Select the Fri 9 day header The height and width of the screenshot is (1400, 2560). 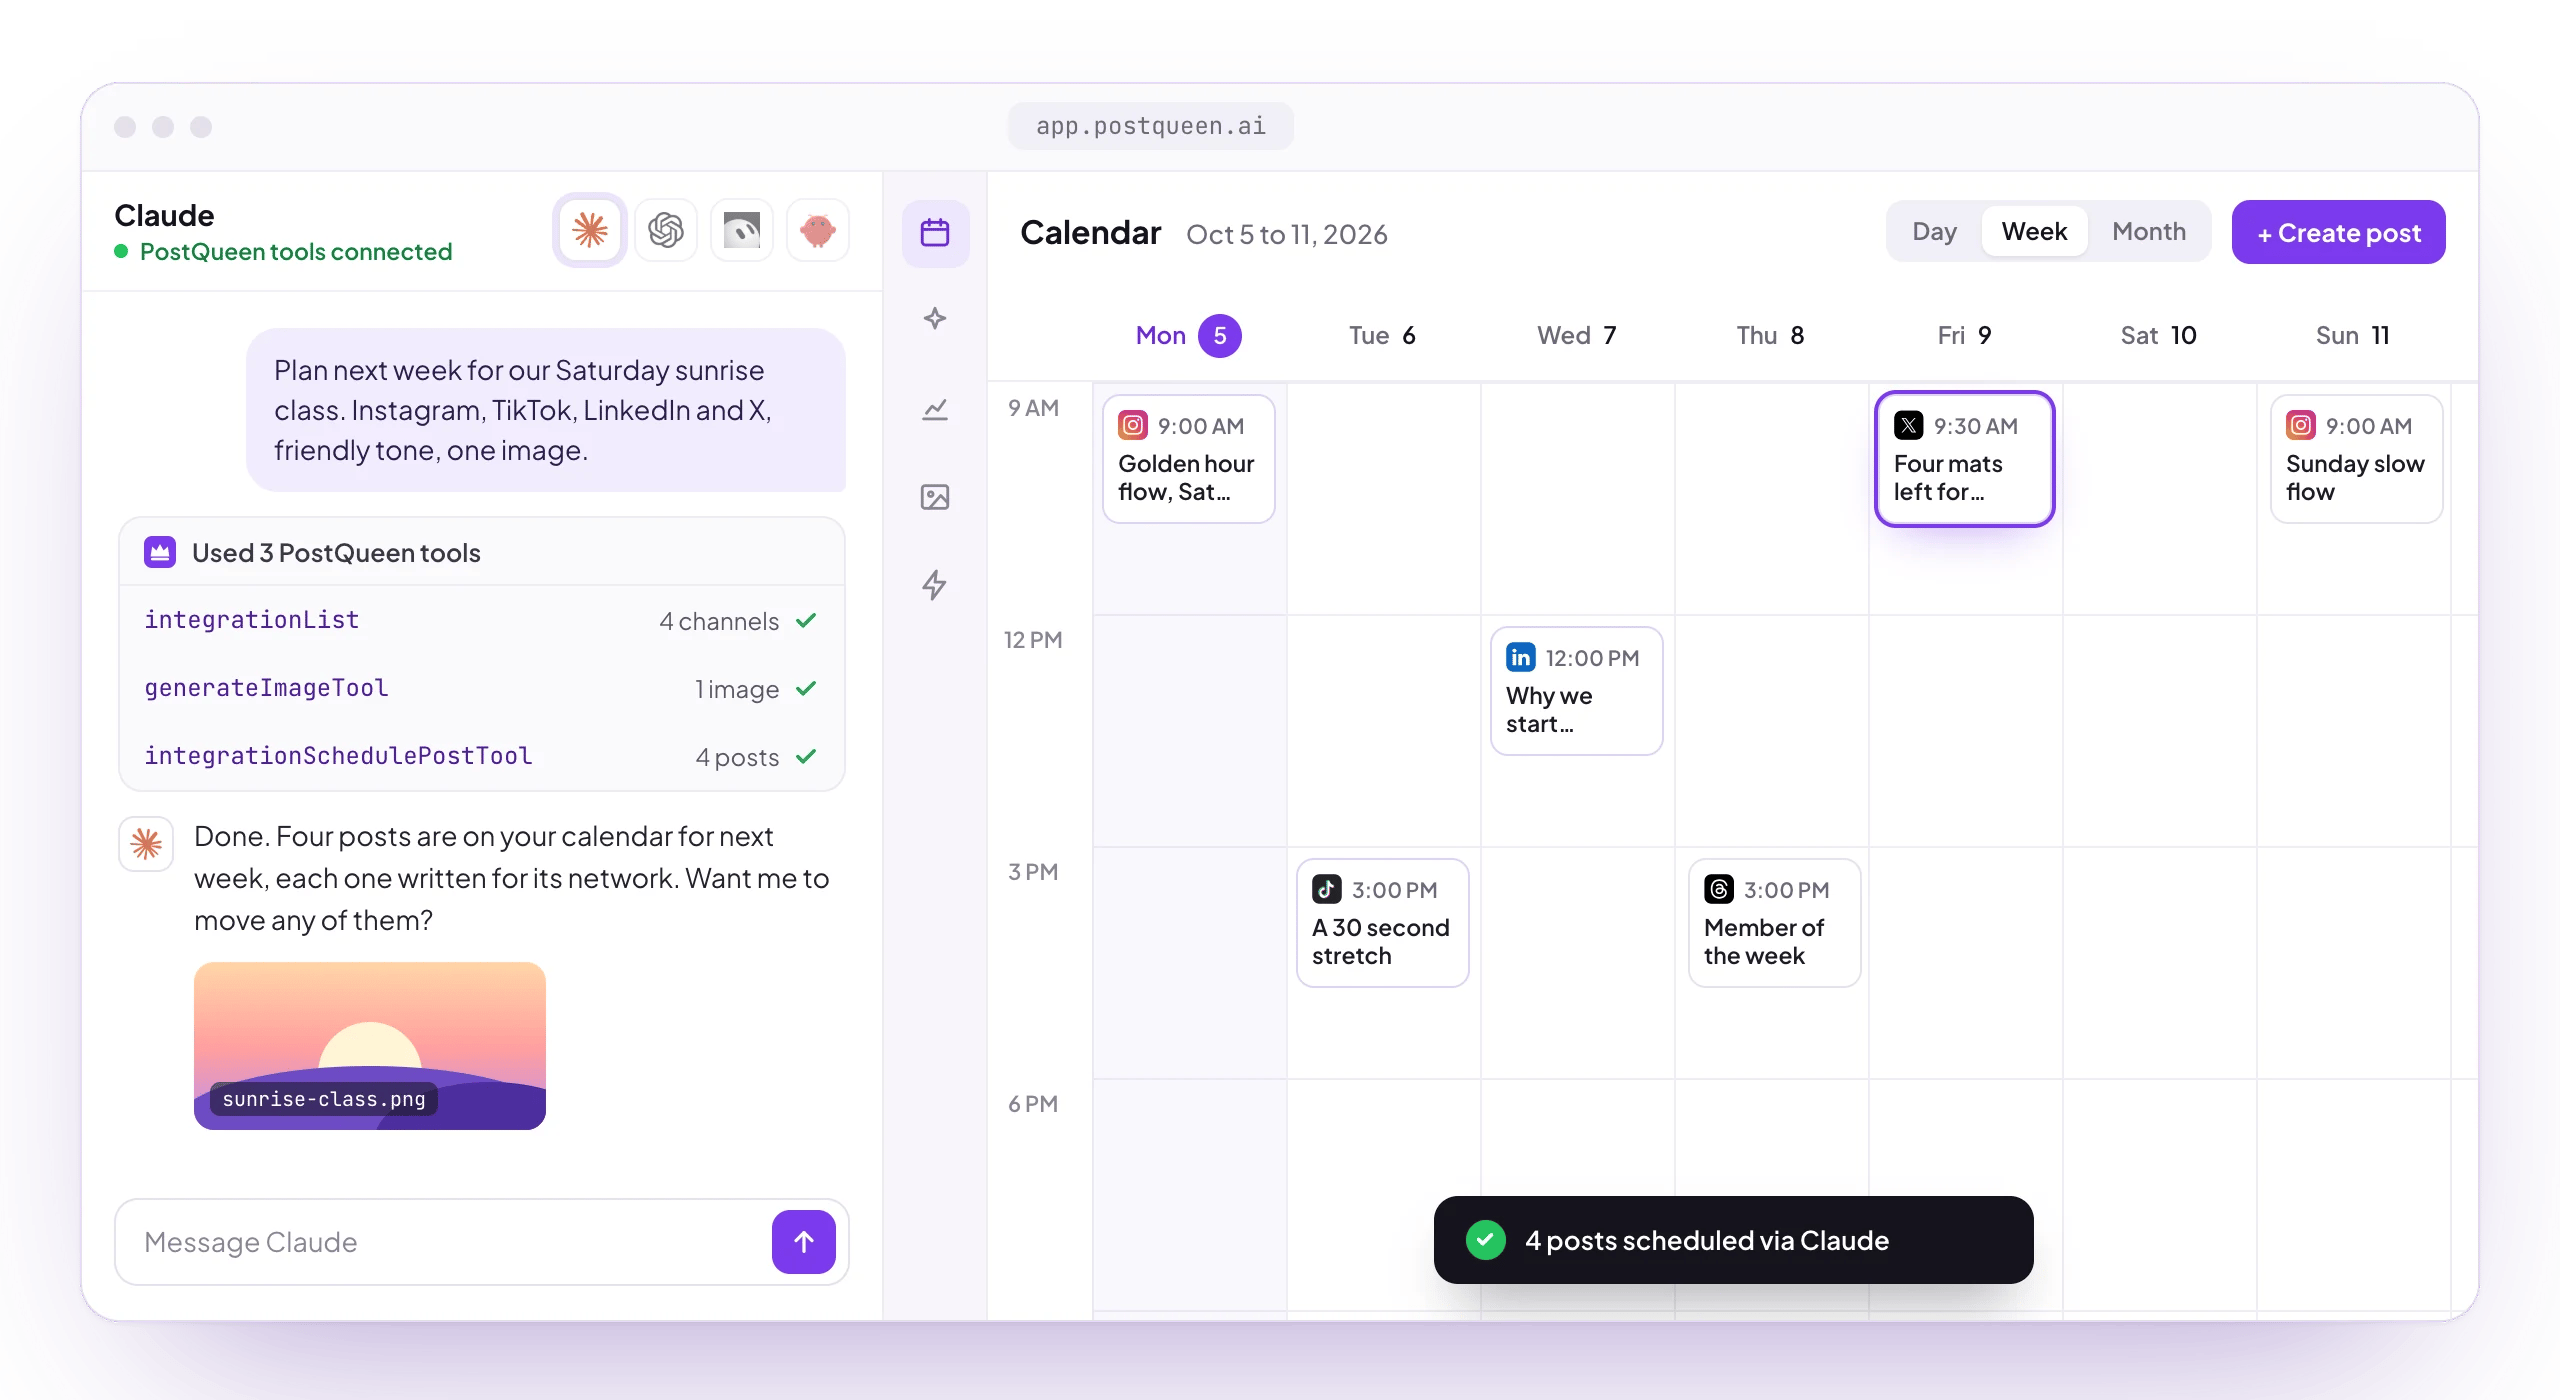[1964, 336]
